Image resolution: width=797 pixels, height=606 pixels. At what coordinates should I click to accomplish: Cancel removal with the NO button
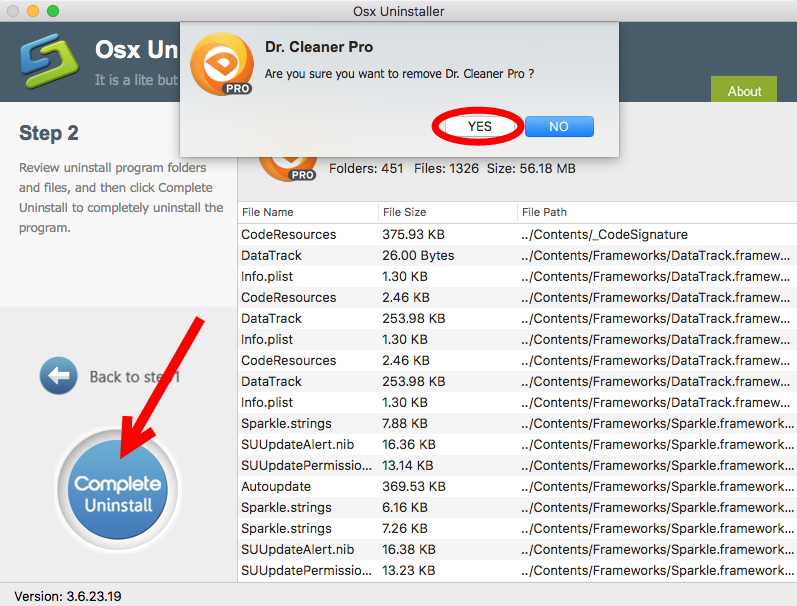coord(559,127)
